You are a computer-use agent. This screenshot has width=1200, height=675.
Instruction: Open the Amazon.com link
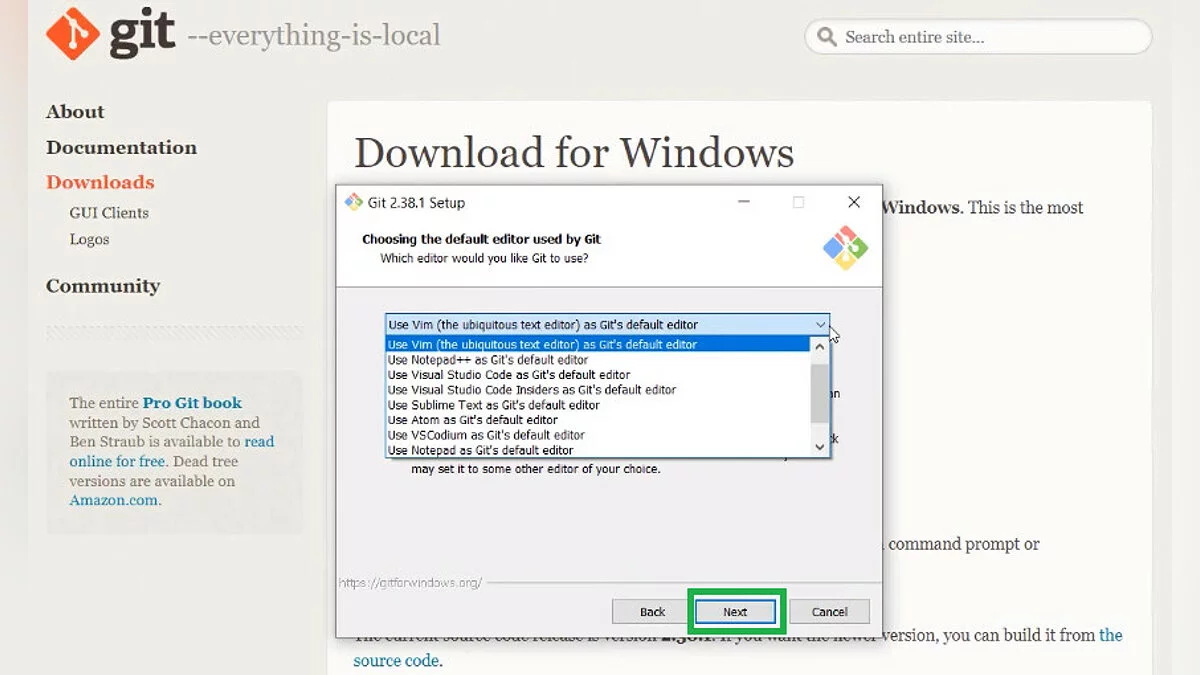[114, 500]
